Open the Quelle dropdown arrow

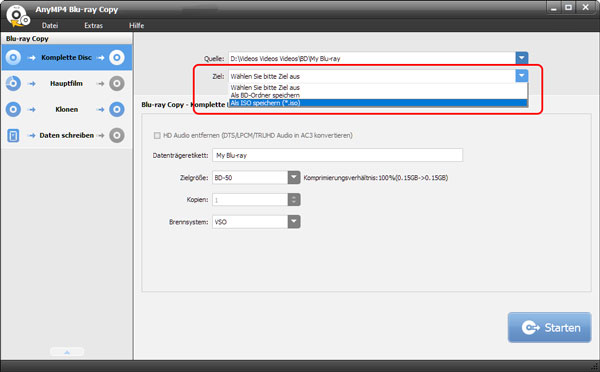click(x=522, y=58)
